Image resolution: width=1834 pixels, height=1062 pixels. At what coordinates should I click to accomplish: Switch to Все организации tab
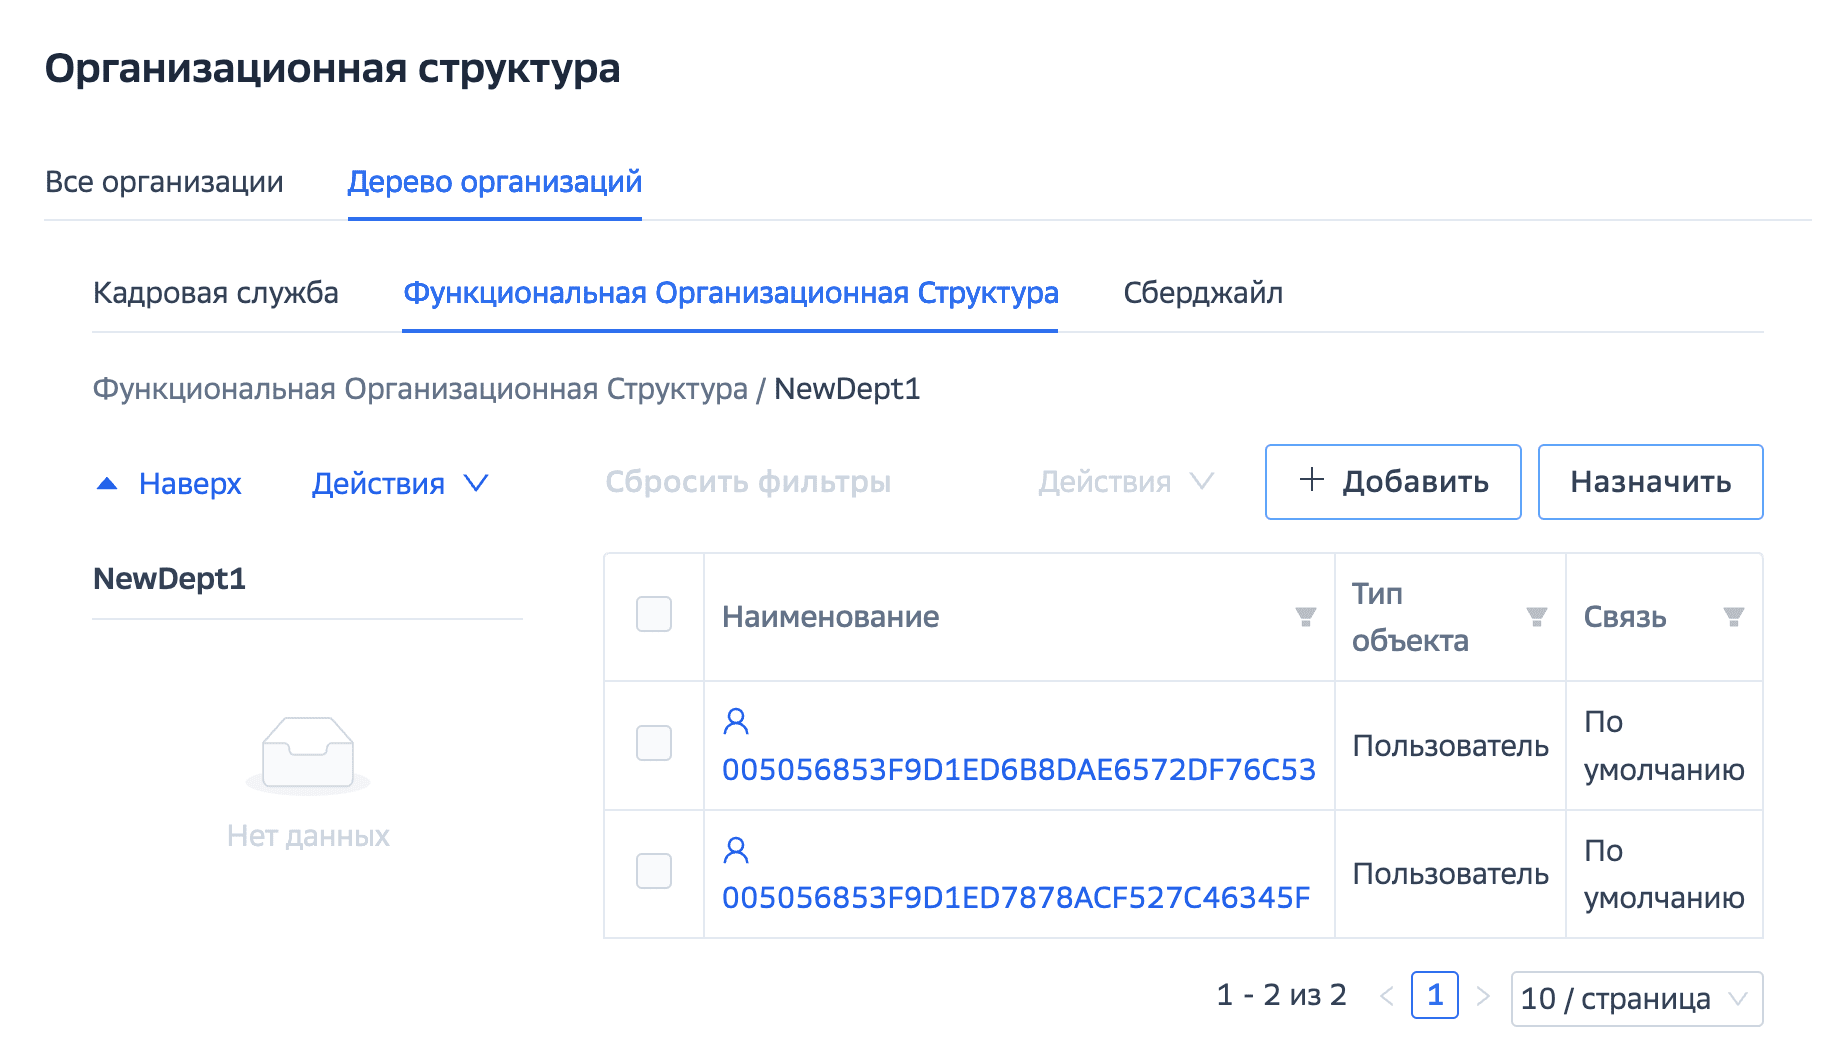pyautogui.click(x=164, y=182)
